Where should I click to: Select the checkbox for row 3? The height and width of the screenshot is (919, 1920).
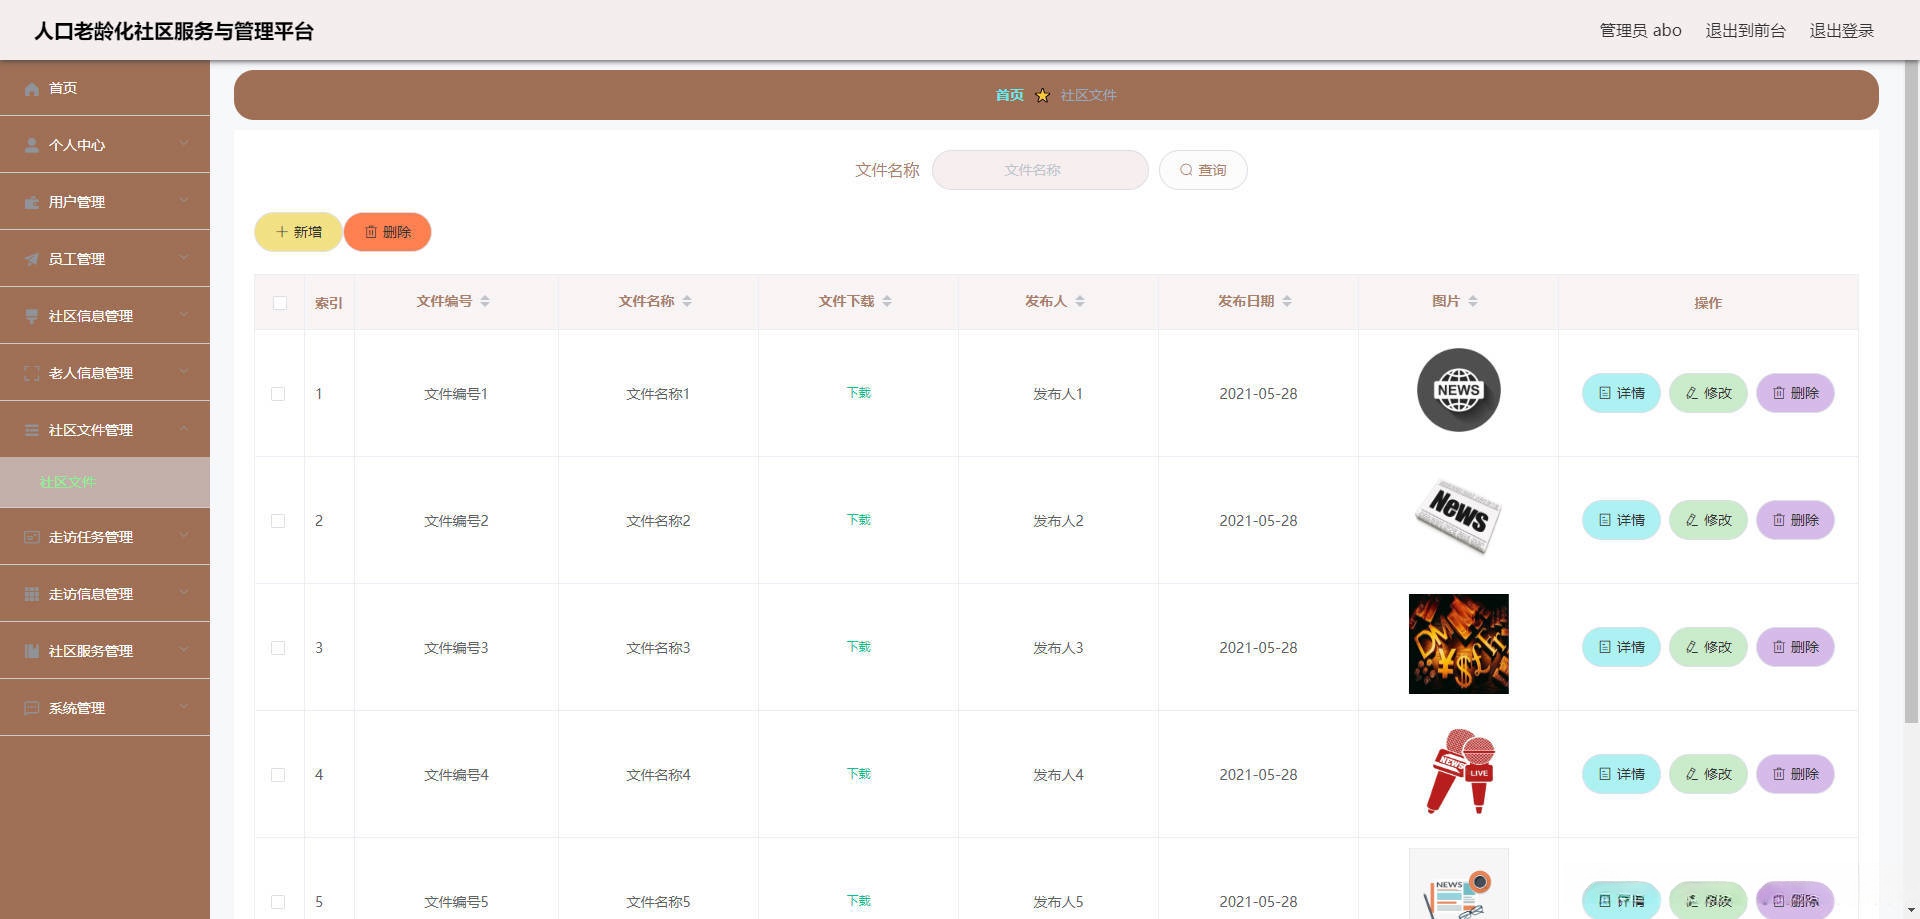278,648
